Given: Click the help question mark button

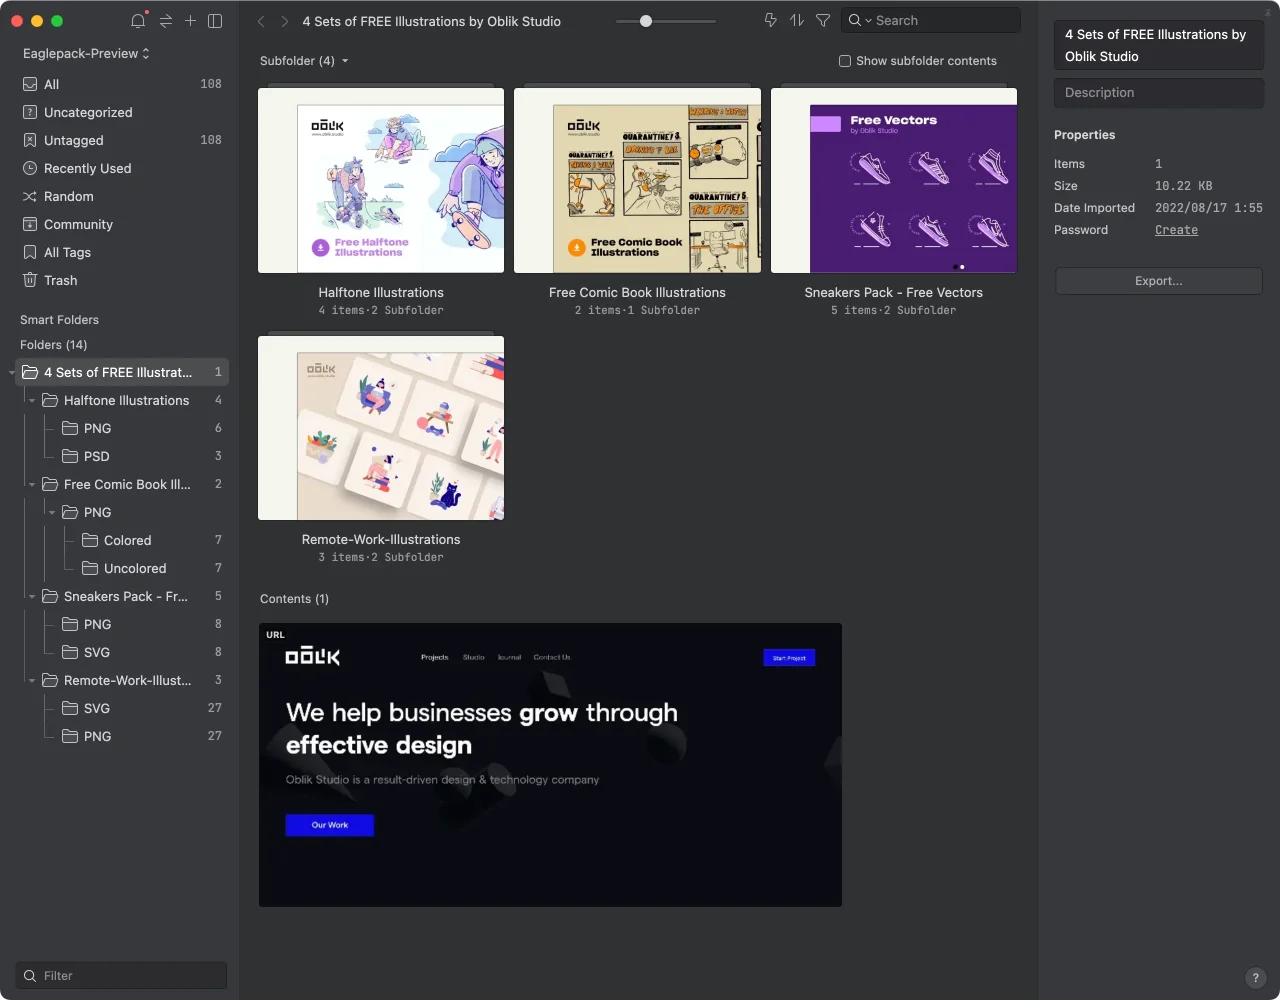Looking at the screenshot, I should coord(1256,978).
